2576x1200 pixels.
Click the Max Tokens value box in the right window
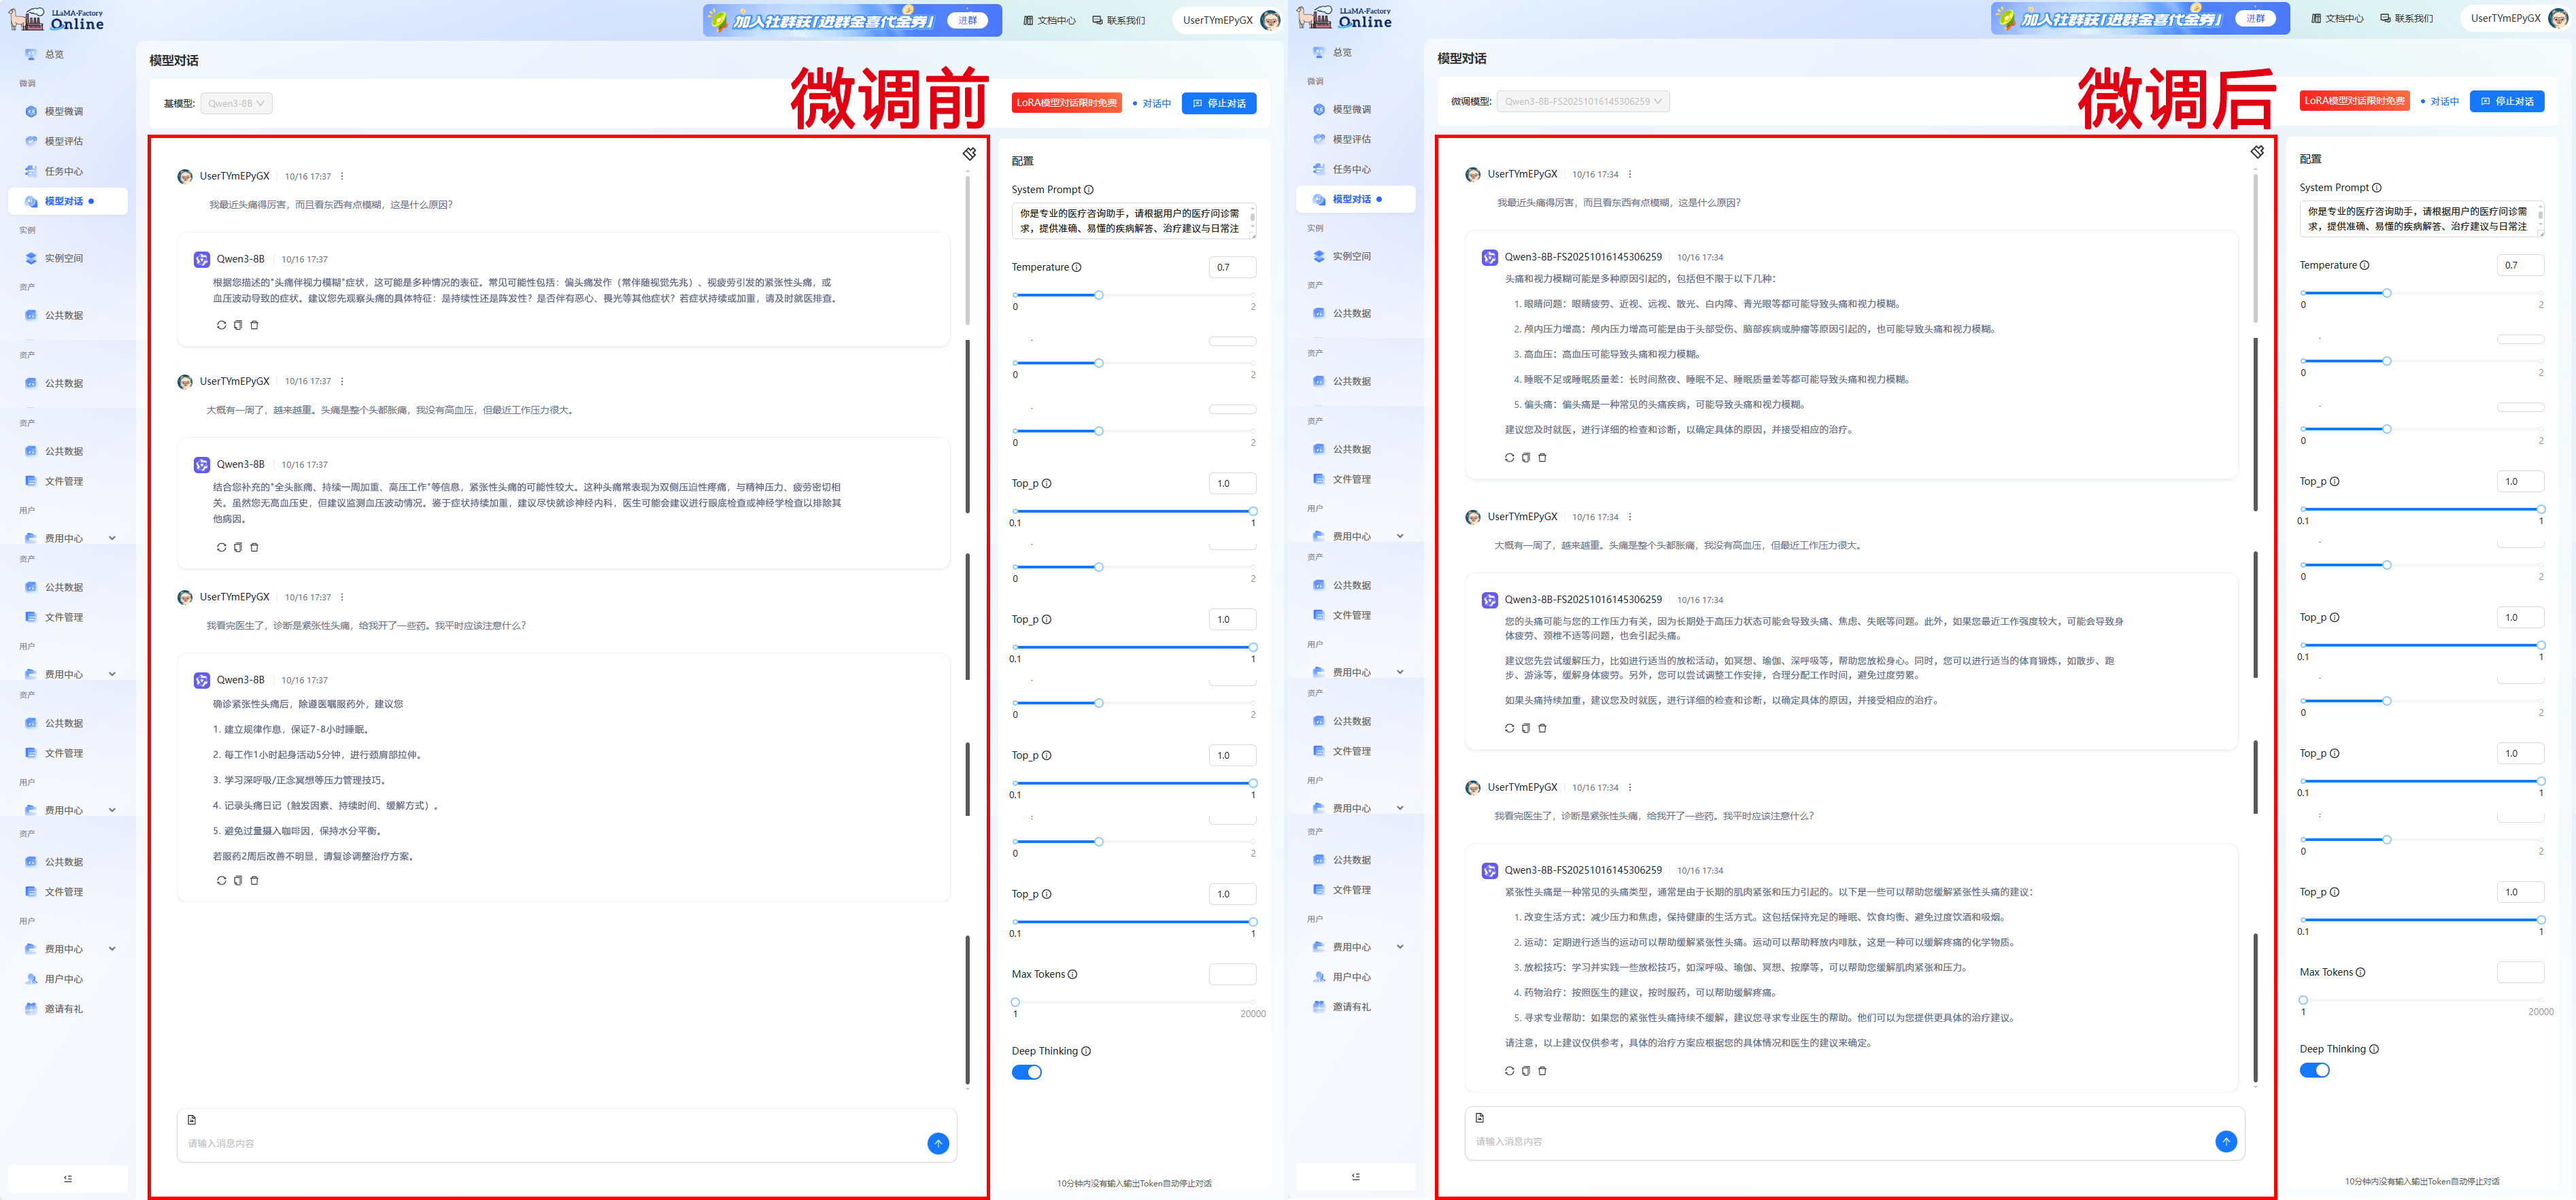[x=2520, y=972]
